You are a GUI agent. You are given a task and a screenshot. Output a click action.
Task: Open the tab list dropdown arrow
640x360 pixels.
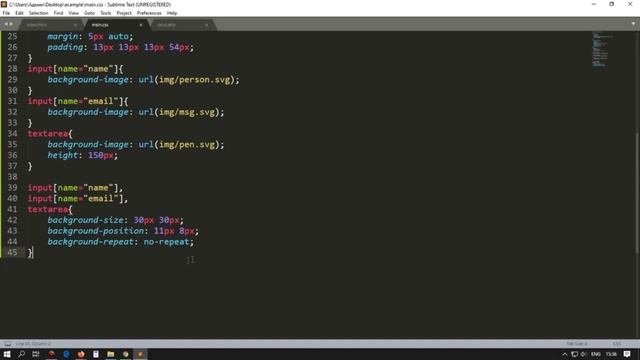(x=633, y=24)
